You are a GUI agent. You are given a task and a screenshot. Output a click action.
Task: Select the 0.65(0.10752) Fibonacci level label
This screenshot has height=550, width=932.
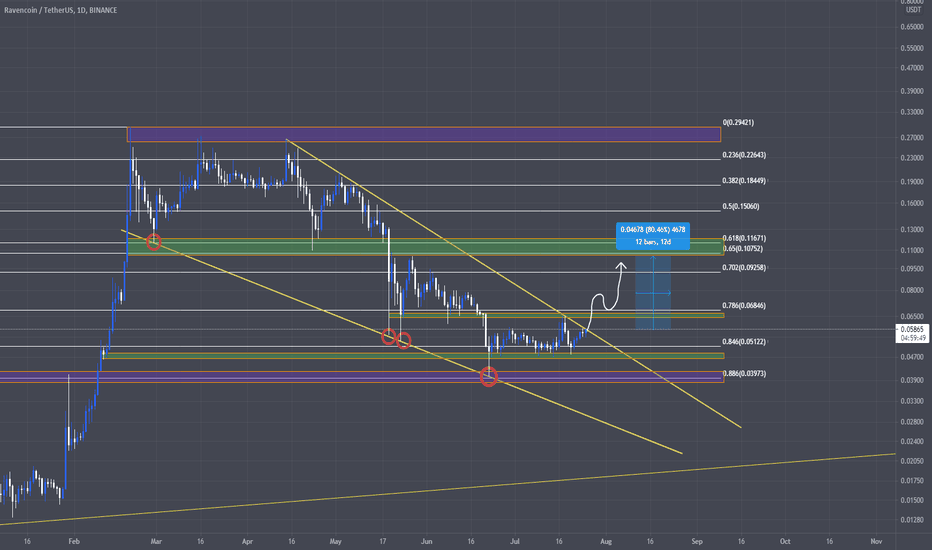(742, 249)
